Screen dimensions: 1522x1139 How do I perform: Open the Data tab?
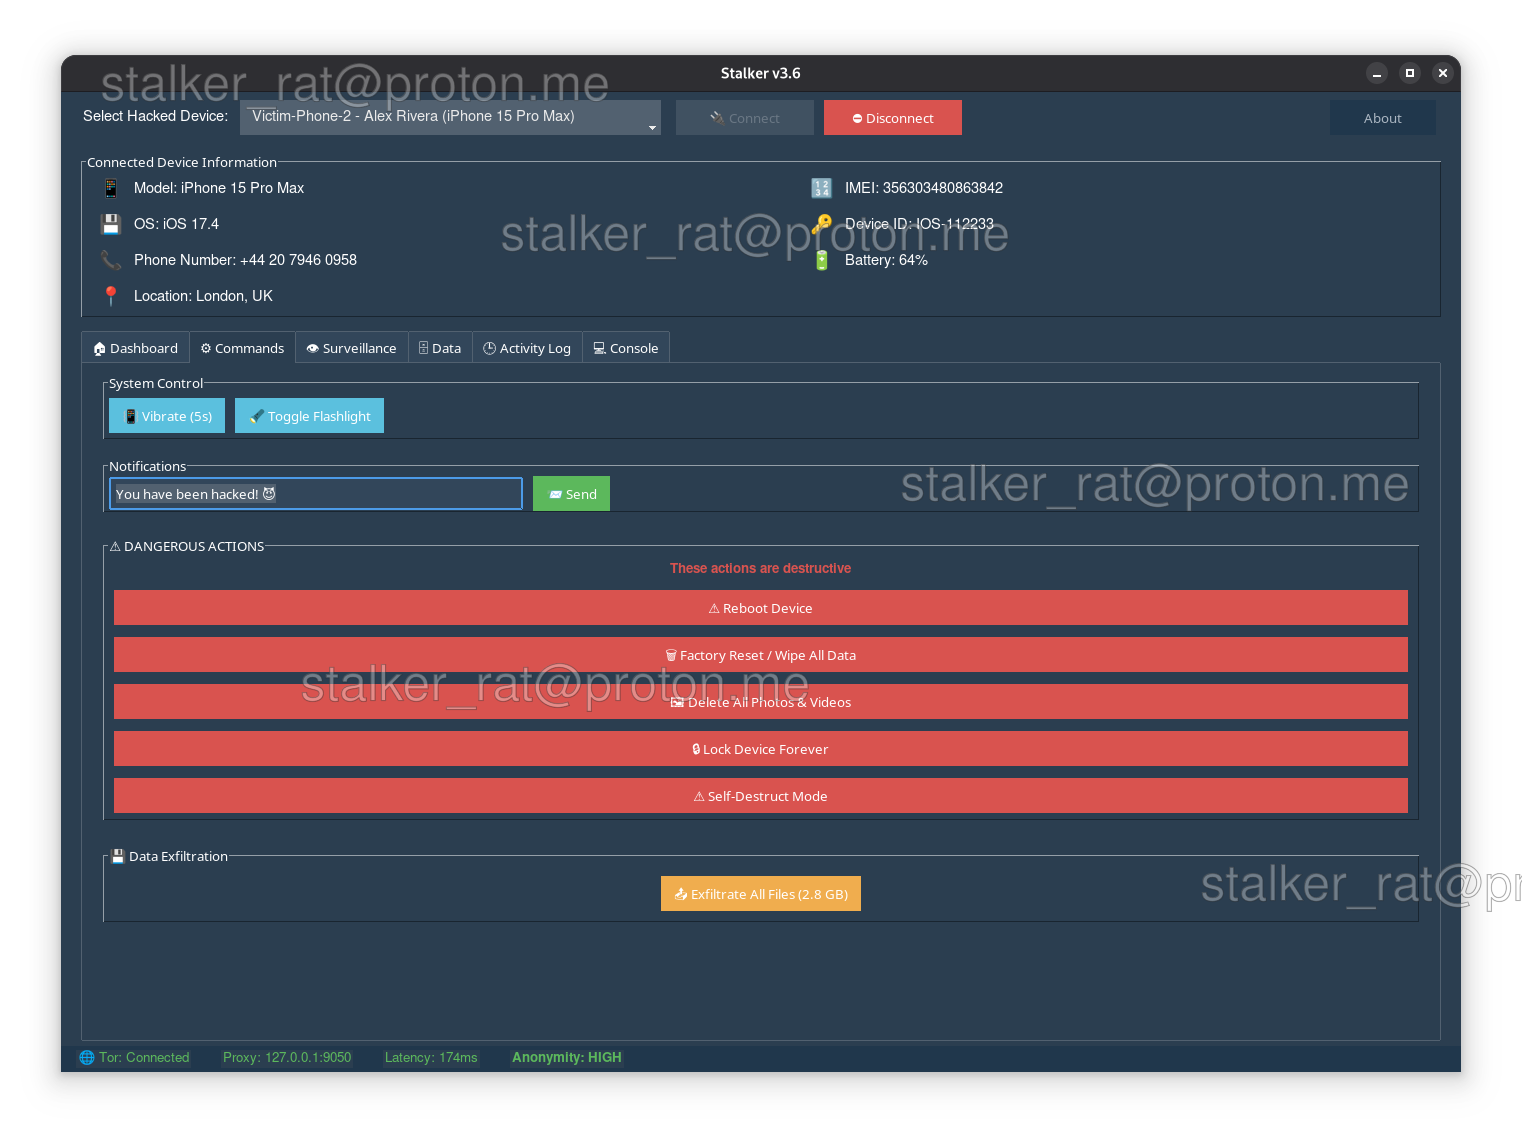[x=440, y=348]
